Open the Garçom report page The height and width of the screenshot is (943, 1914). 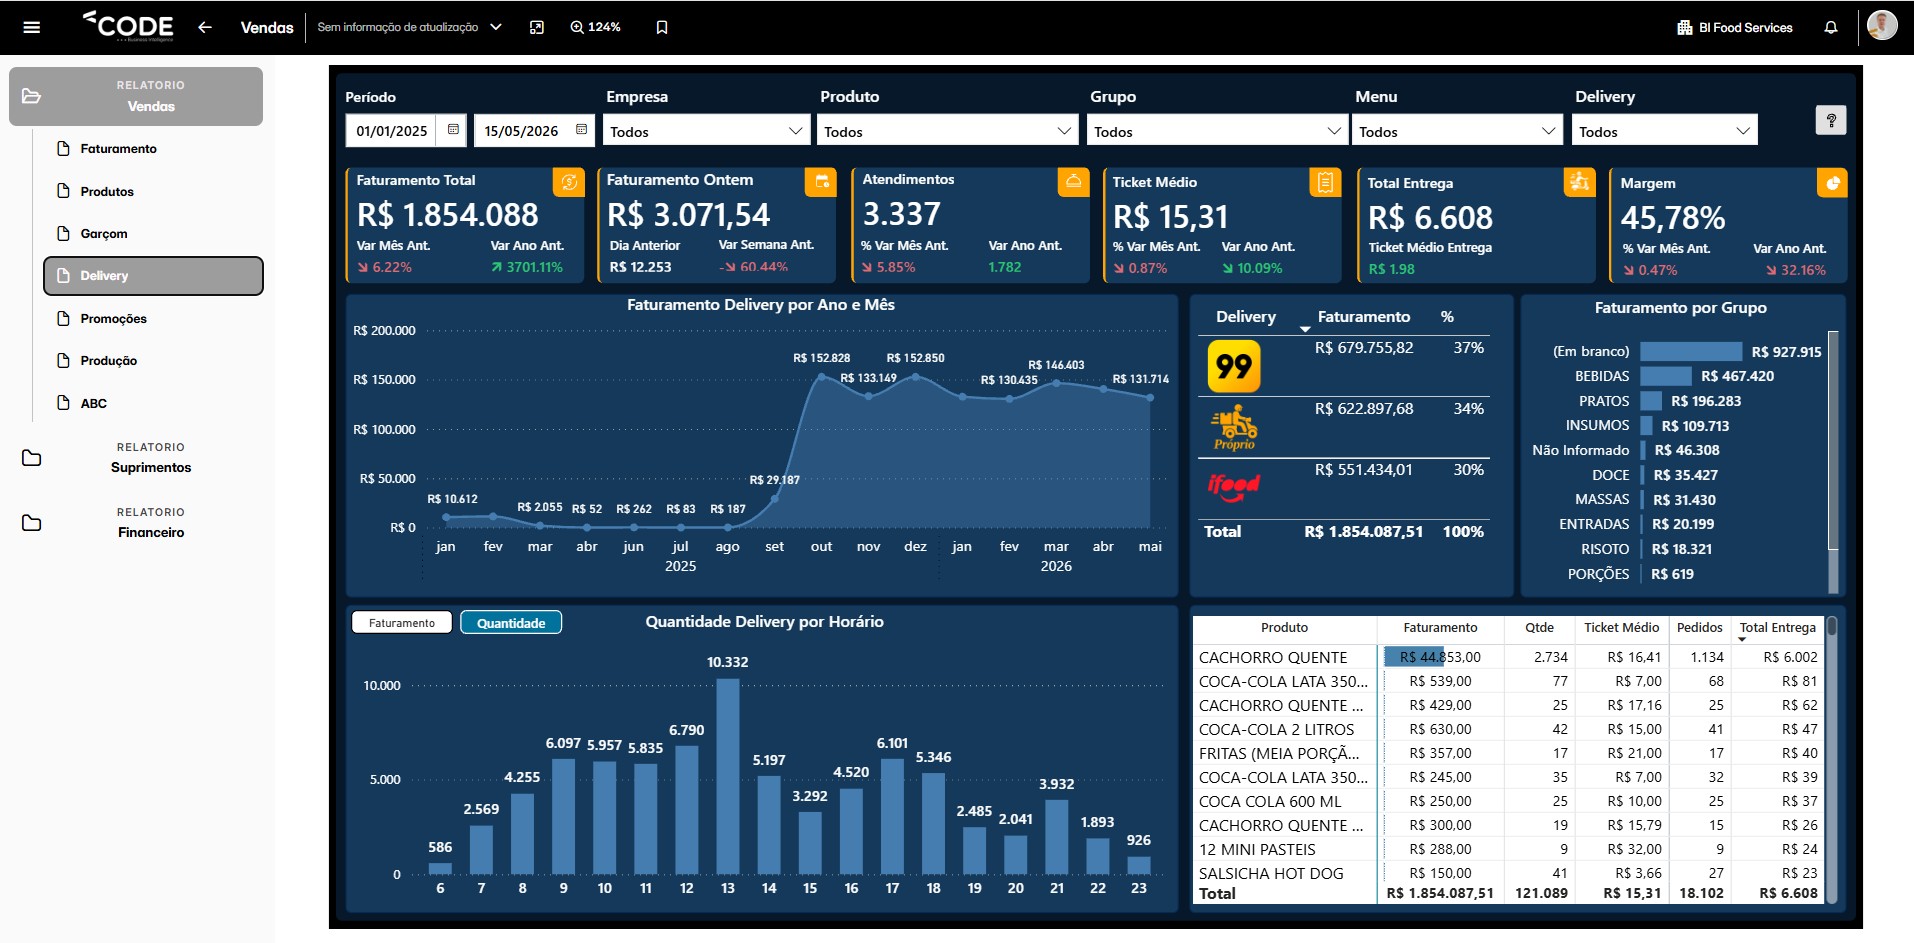click(x=104, y=233)
